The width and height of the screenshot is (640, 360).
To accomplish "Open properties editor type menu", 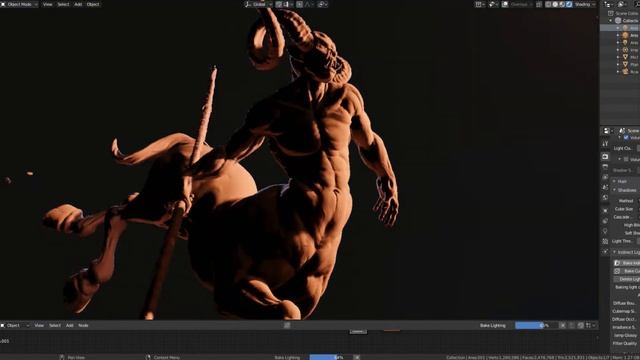I will [608, 131].
